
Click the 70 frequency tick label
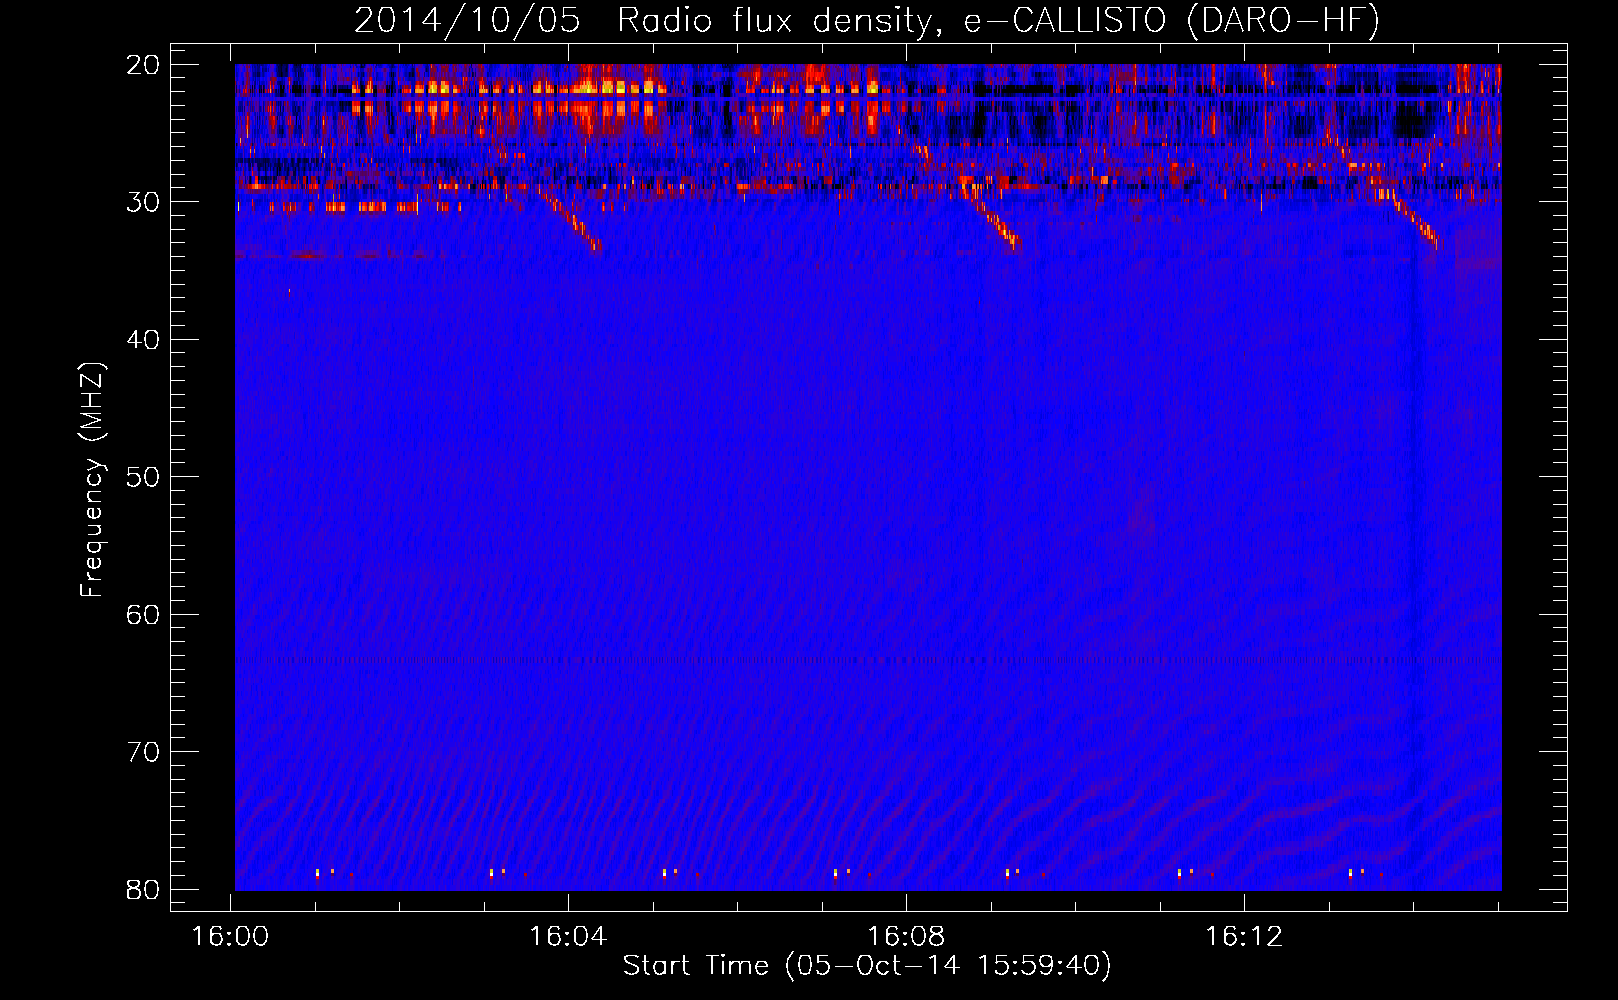pos(144,752)
